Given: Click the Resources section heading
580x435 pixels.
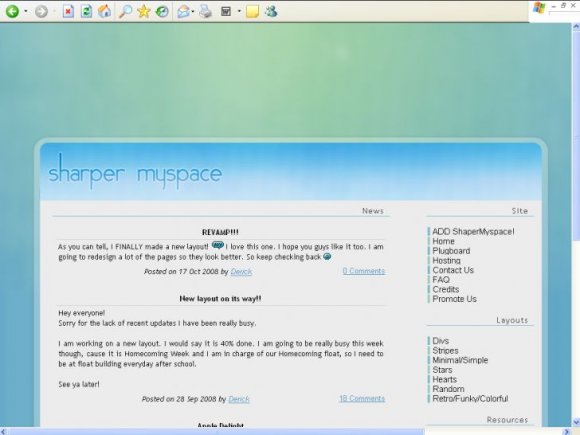Looking at the screenshot, I should point(507,420).
